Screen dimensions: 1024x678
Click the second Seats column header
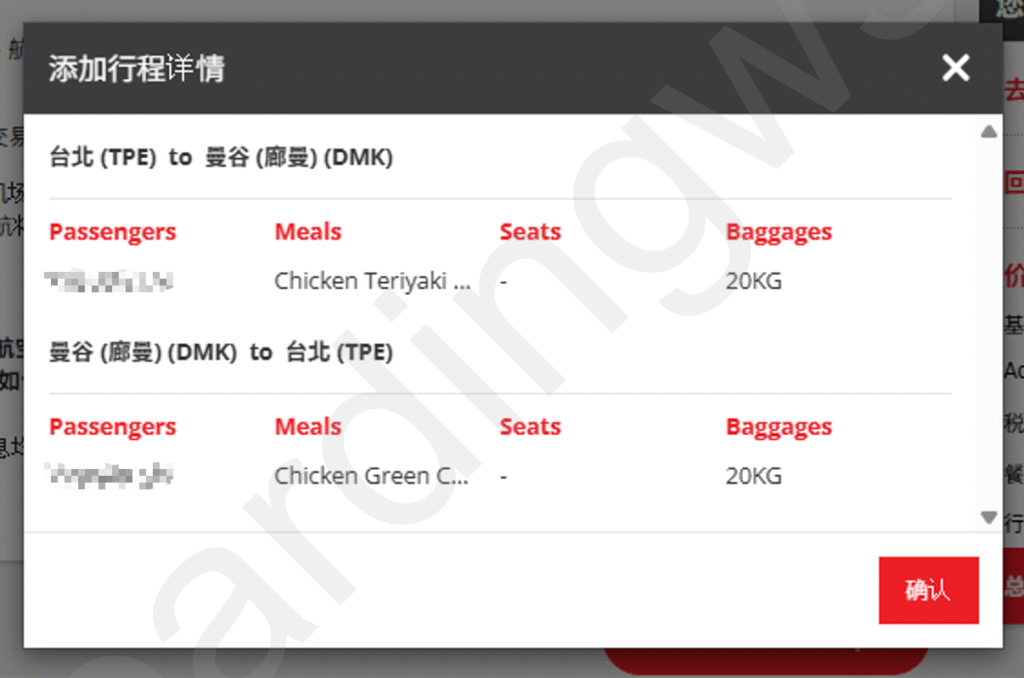530,426
